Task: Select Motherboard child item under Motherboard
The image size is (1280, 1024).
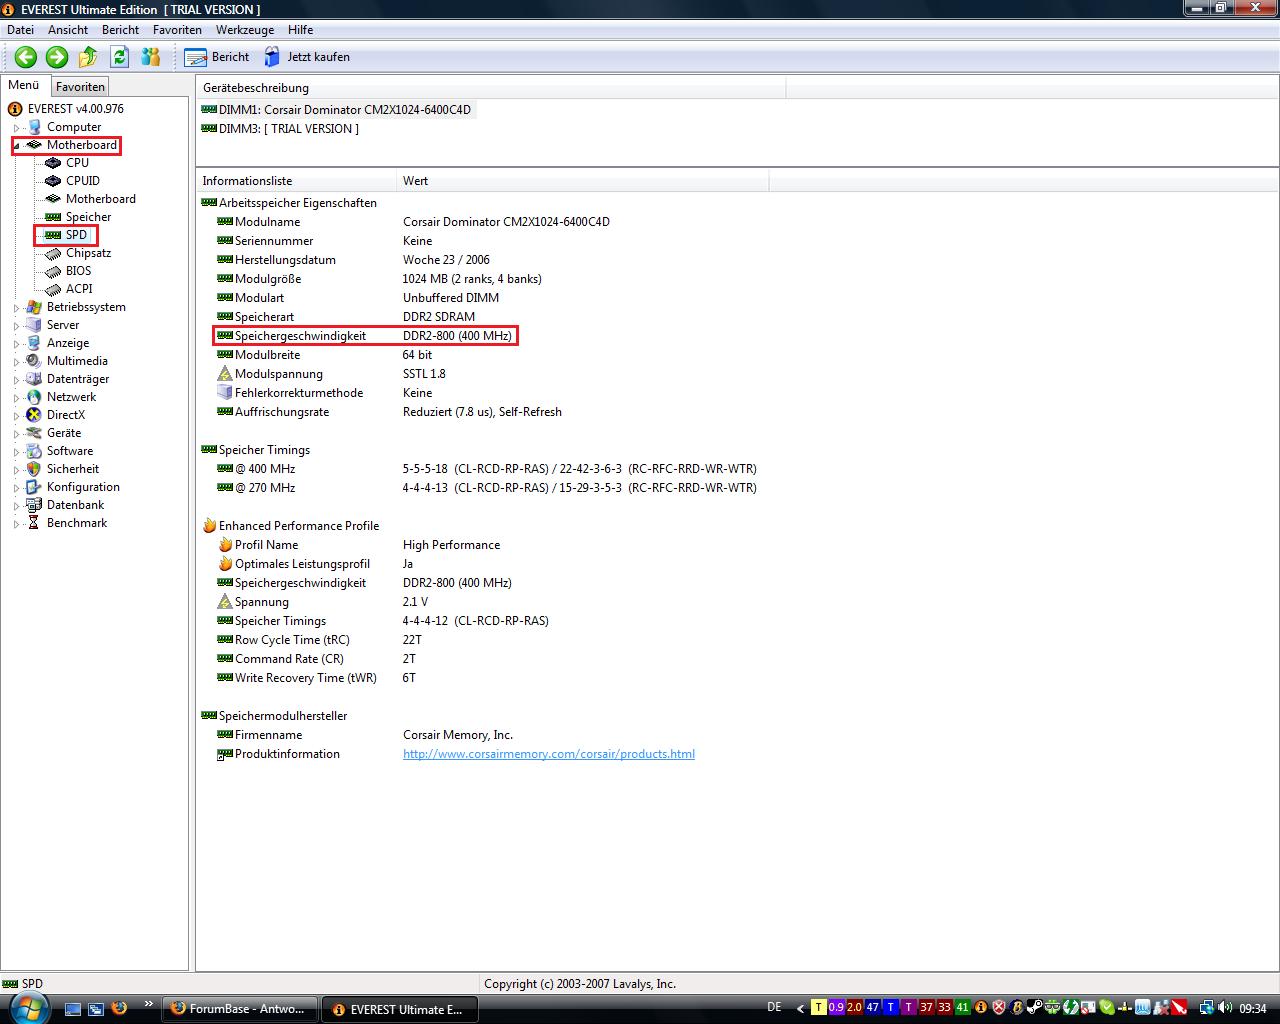Action: point(100,199)
